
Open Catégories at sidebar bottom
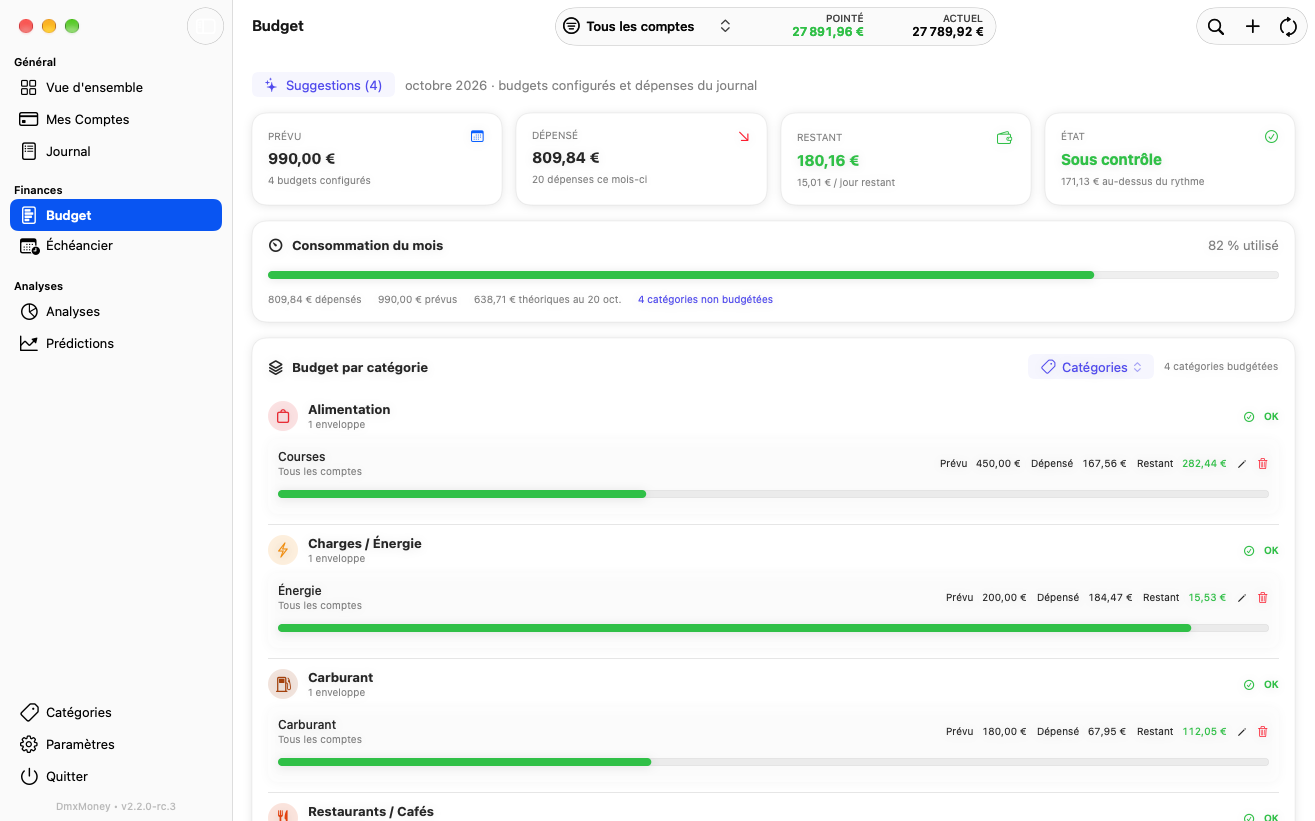[116, 712]
